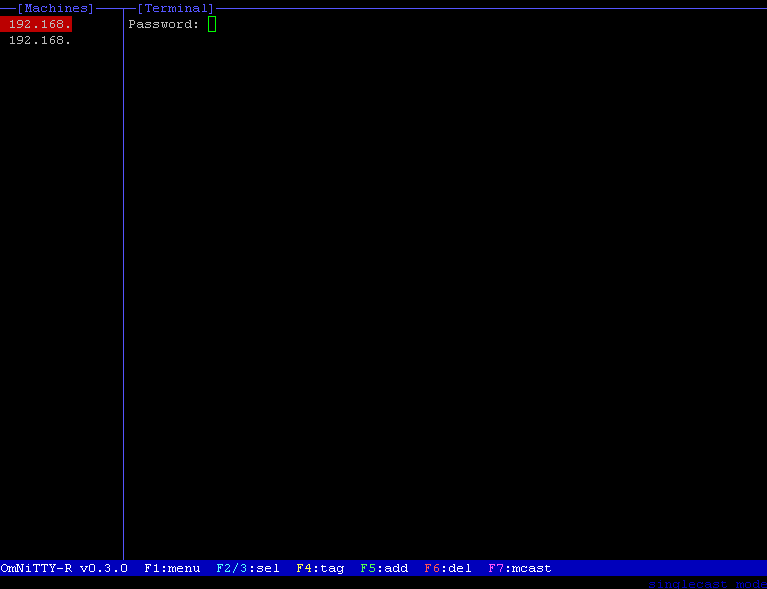Click empty space below the machines list
This screenshot has width=767, height=589.
60,300
